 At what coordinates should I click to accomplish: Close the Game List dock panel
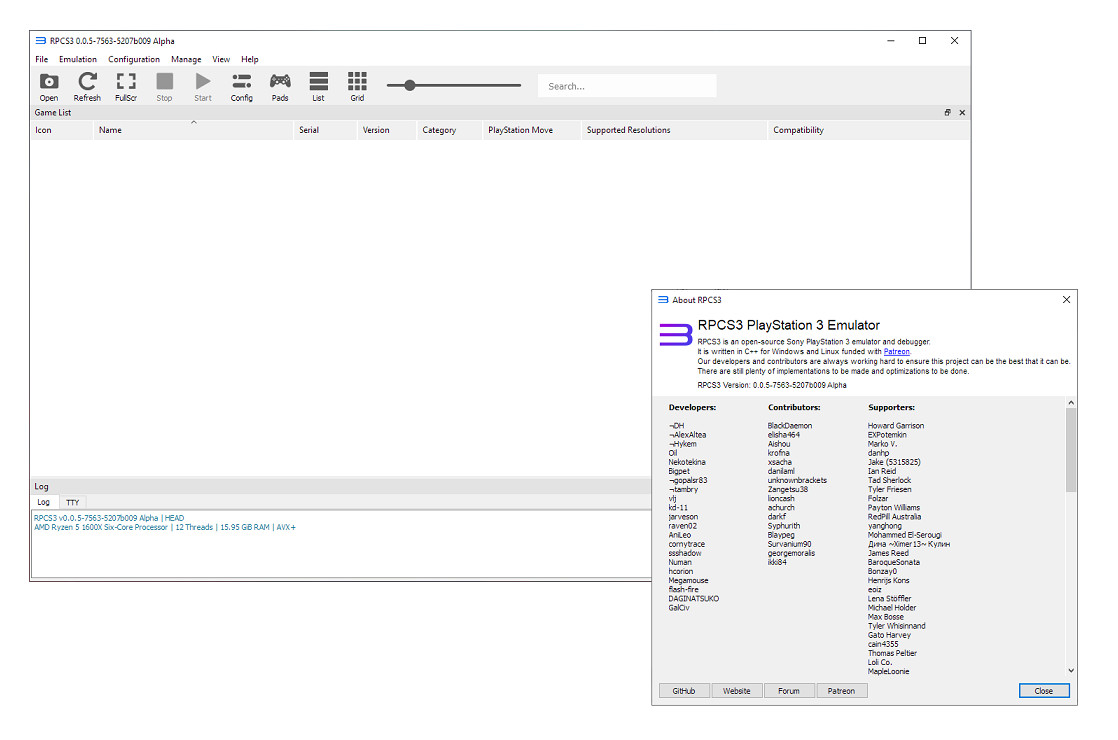pyautogui.click(x=962, y=113)
